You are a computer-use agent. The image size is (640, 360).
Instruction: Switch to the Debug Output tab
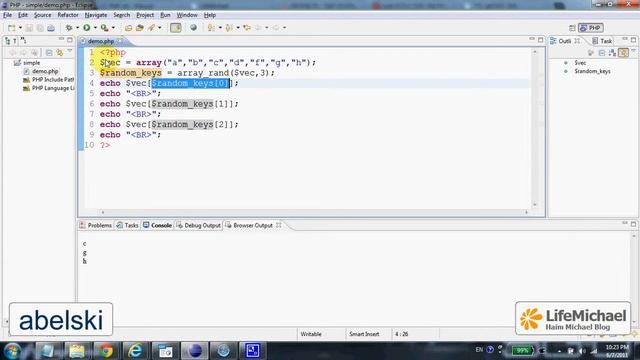coord(198,225)
